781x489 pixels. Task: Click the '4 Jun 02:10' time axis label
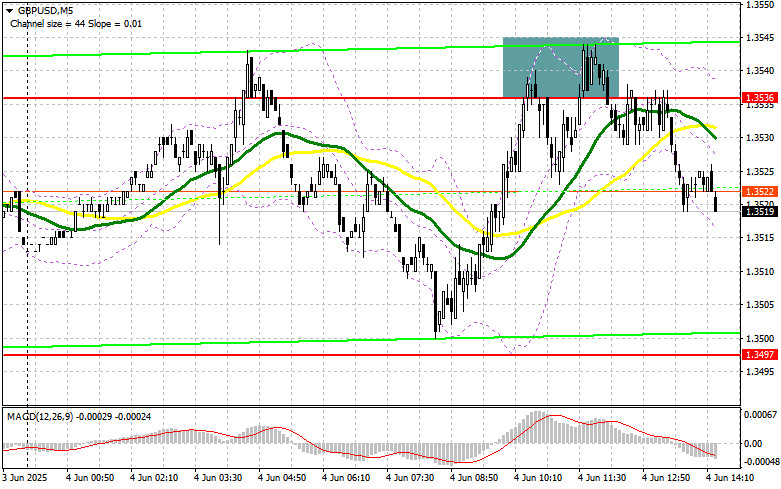click(x=154, y=478)
